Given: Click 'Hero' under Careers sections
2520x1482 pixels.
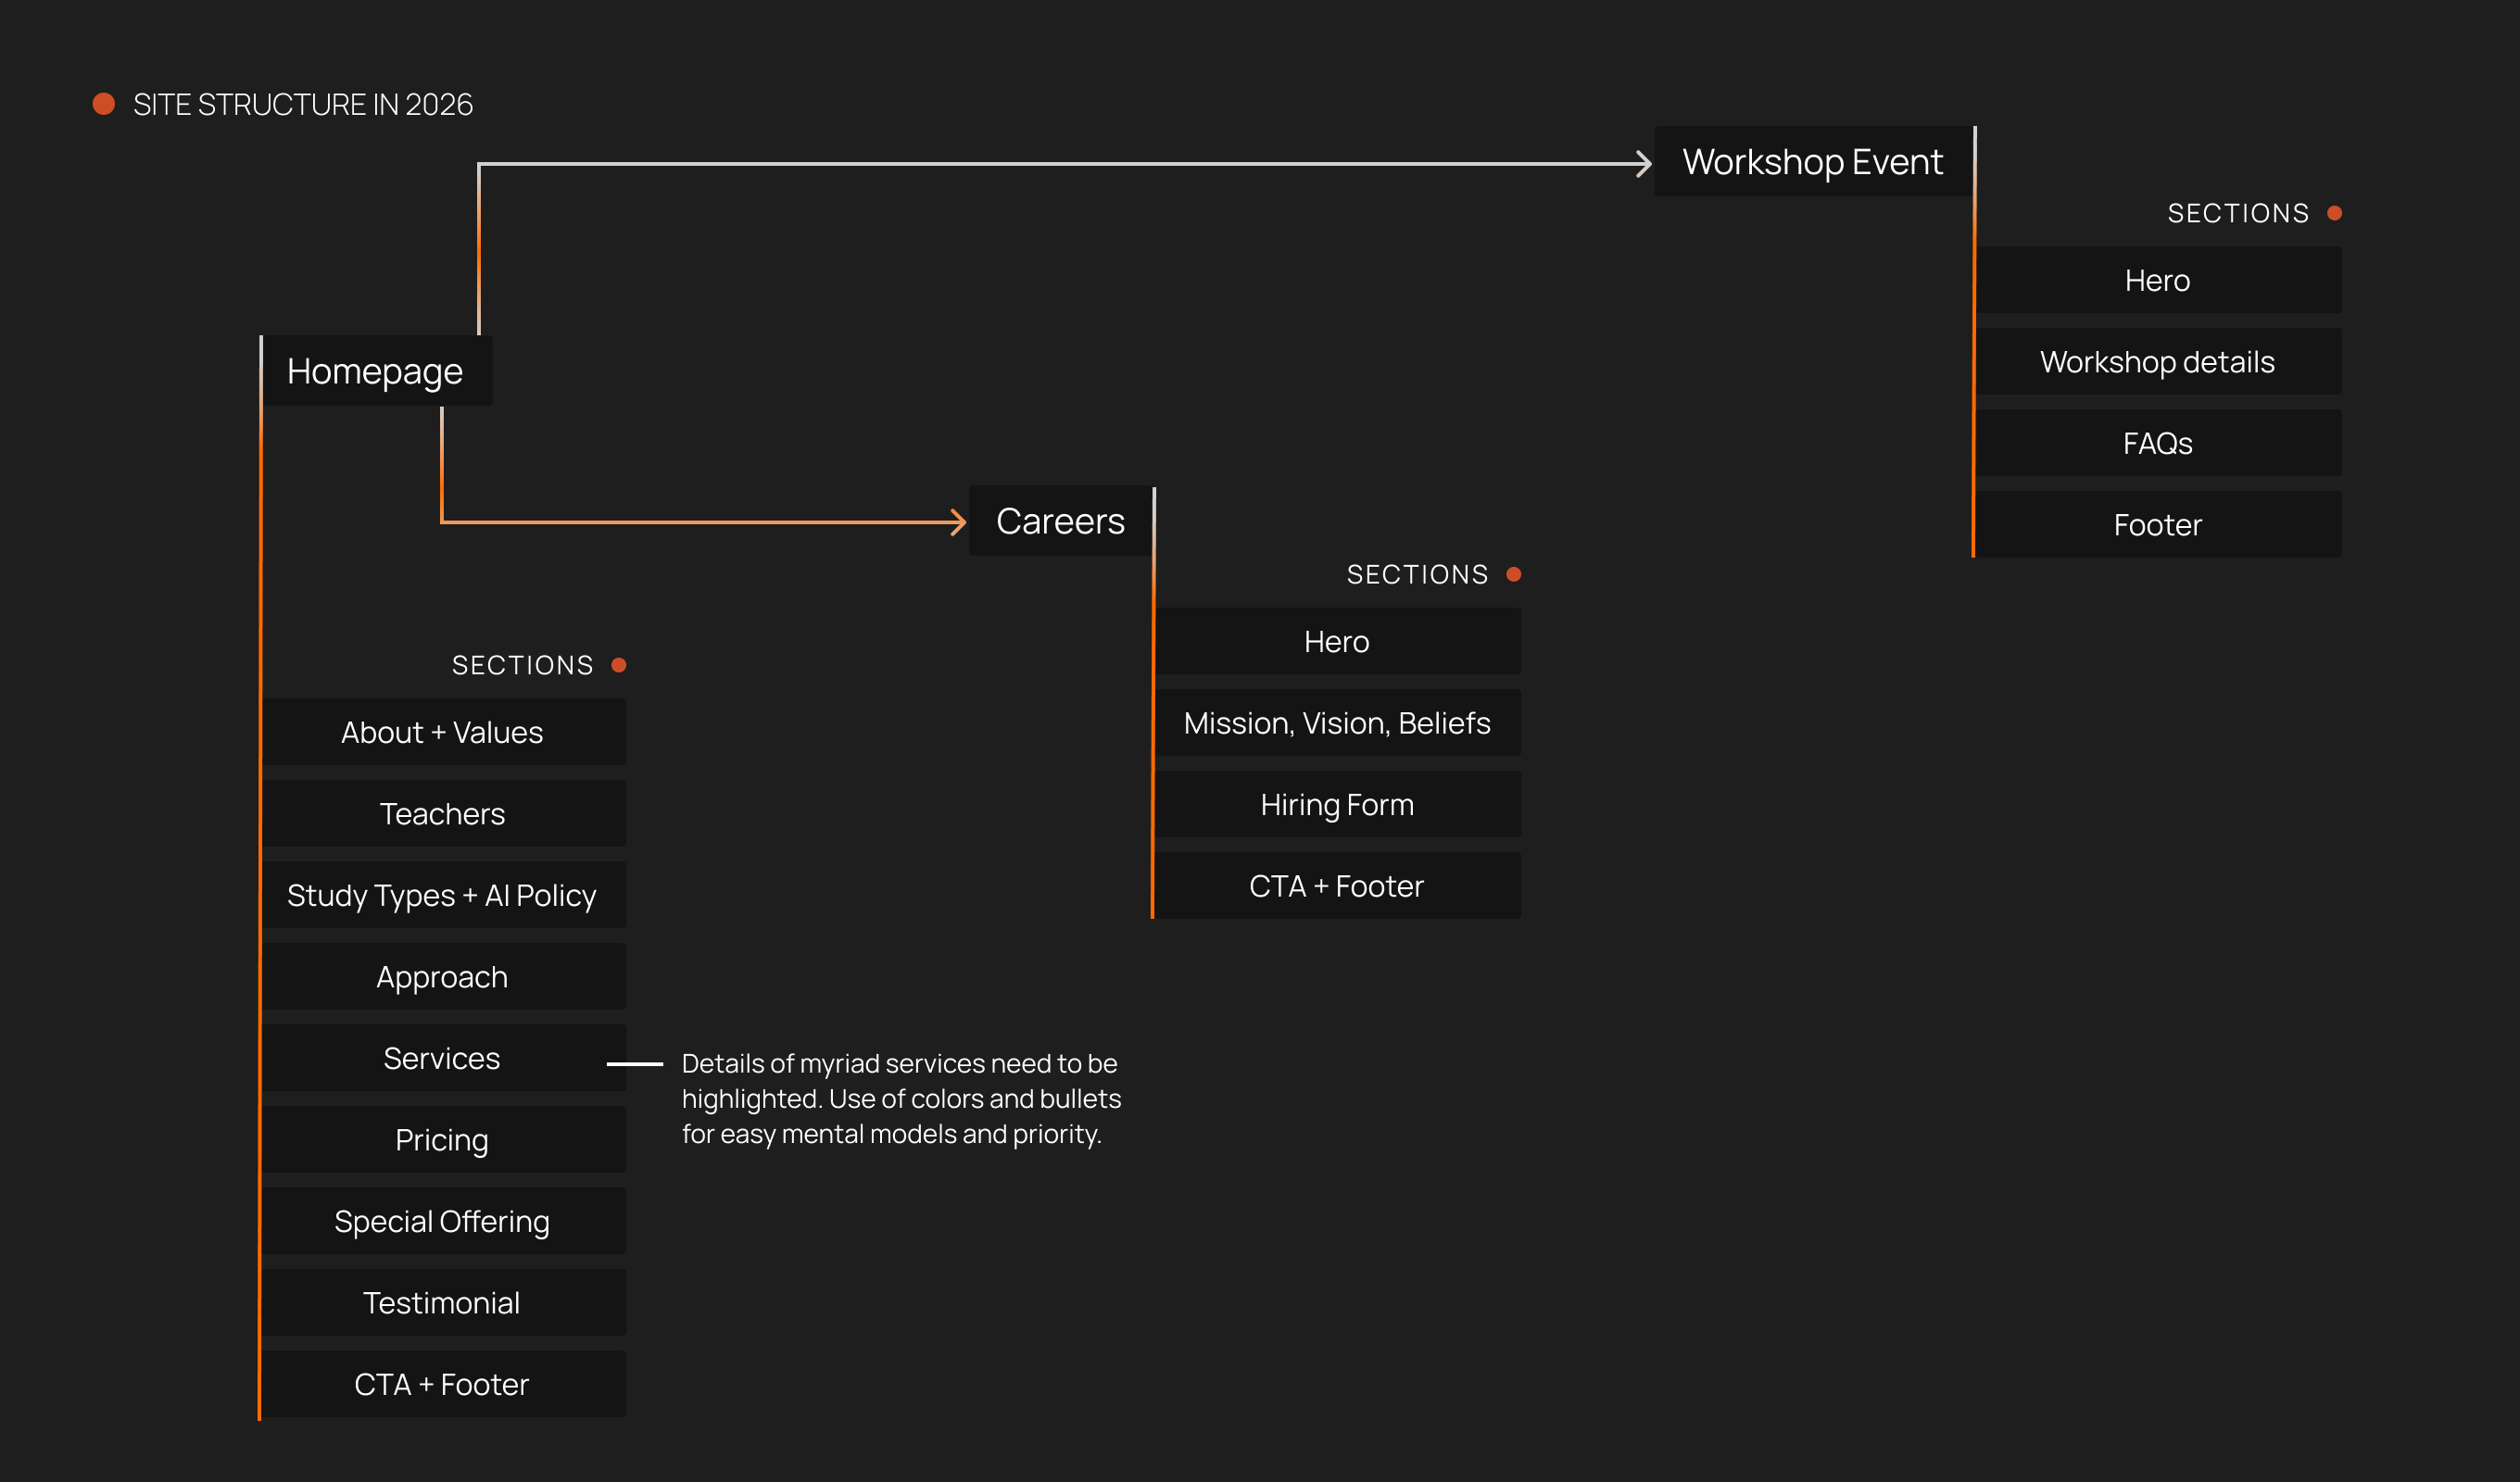Looking at the screenshot, I should click(x=1337, y=641).
